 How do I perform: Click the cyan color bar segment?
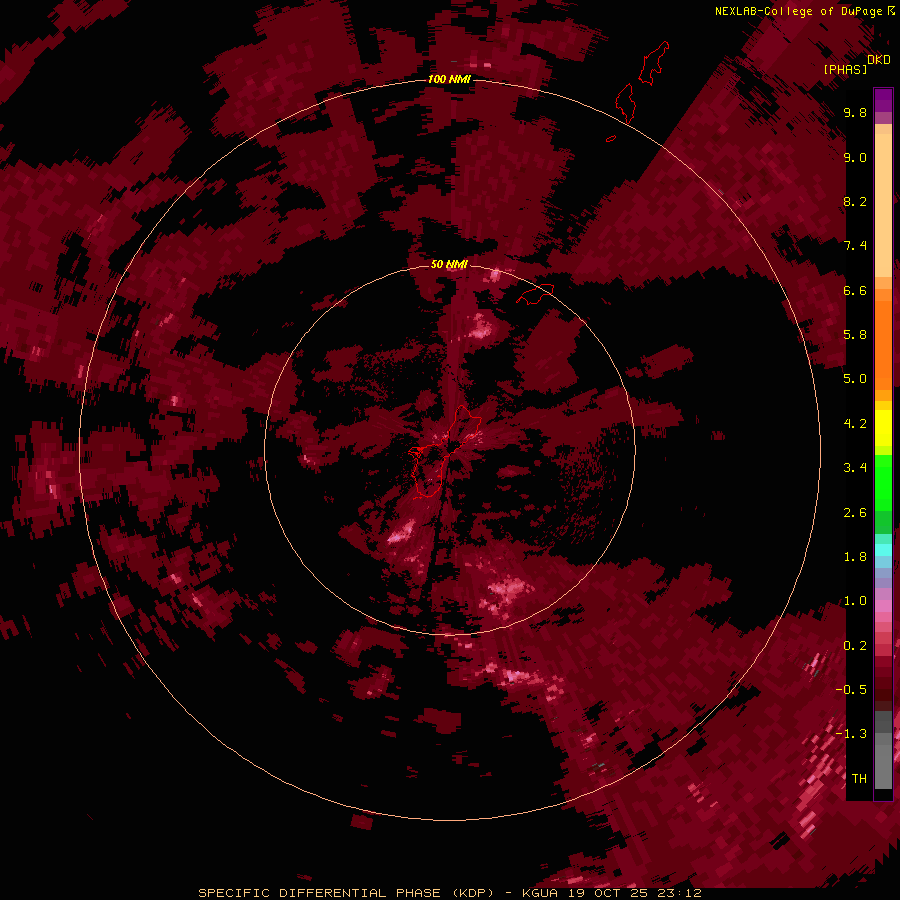883,550
